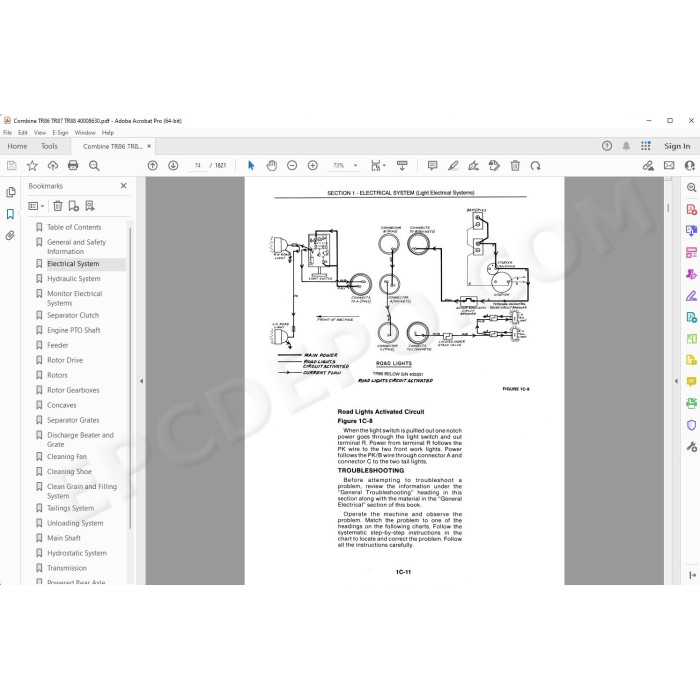Jump to the Rotor Gearboxes bookmark
Screen dimensions: 700x700
[x=73, y=390]
